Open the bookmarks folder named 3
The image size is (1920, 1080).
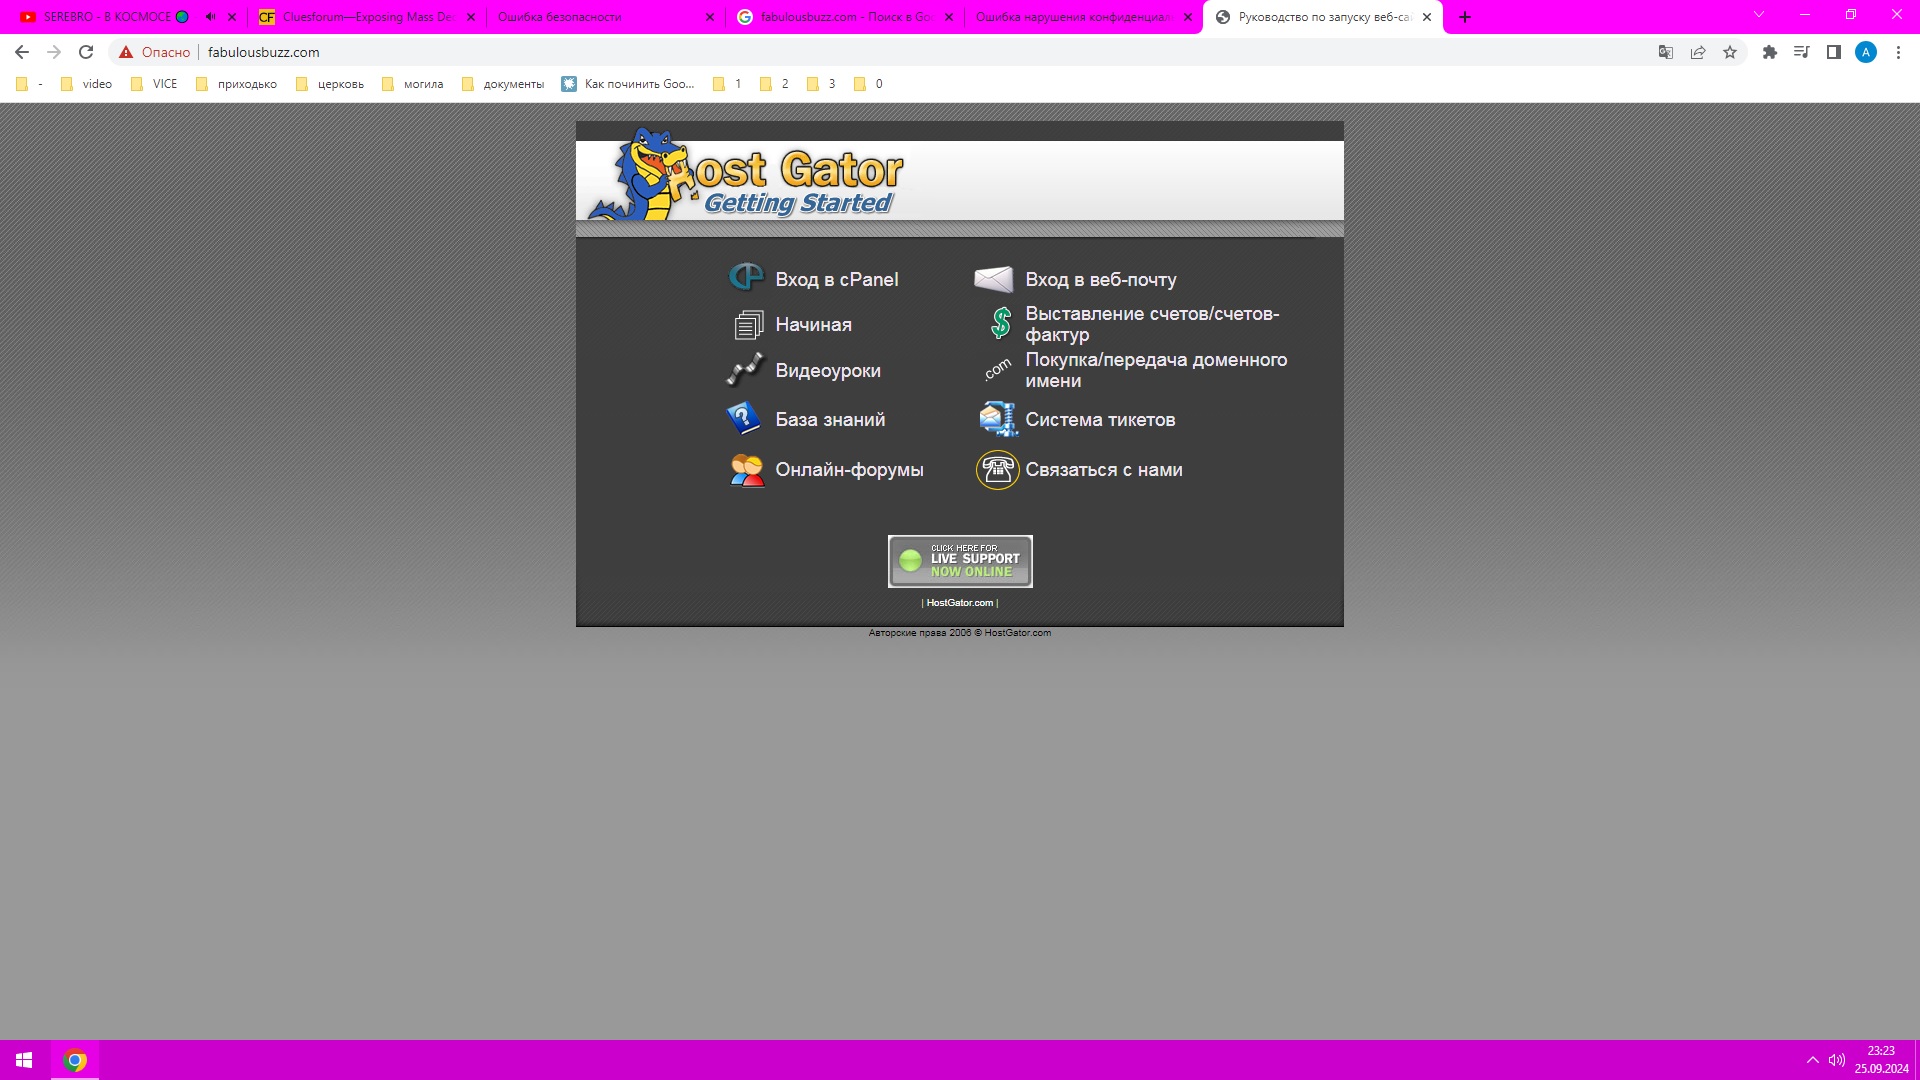pos(821,84)
